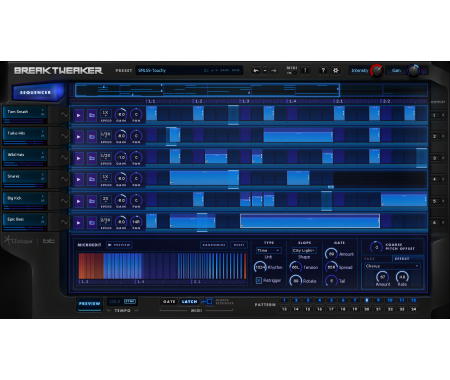Screen dimensions: 450x380
Task: Open the help question mark icon
Action: (x=323, y=70)
